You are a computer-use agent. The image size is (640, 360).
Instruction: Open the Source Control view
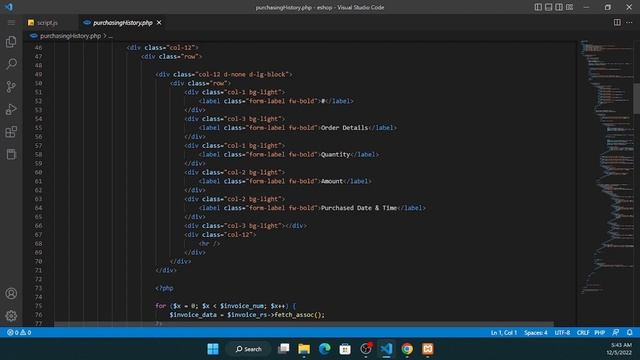coord(11,87)
